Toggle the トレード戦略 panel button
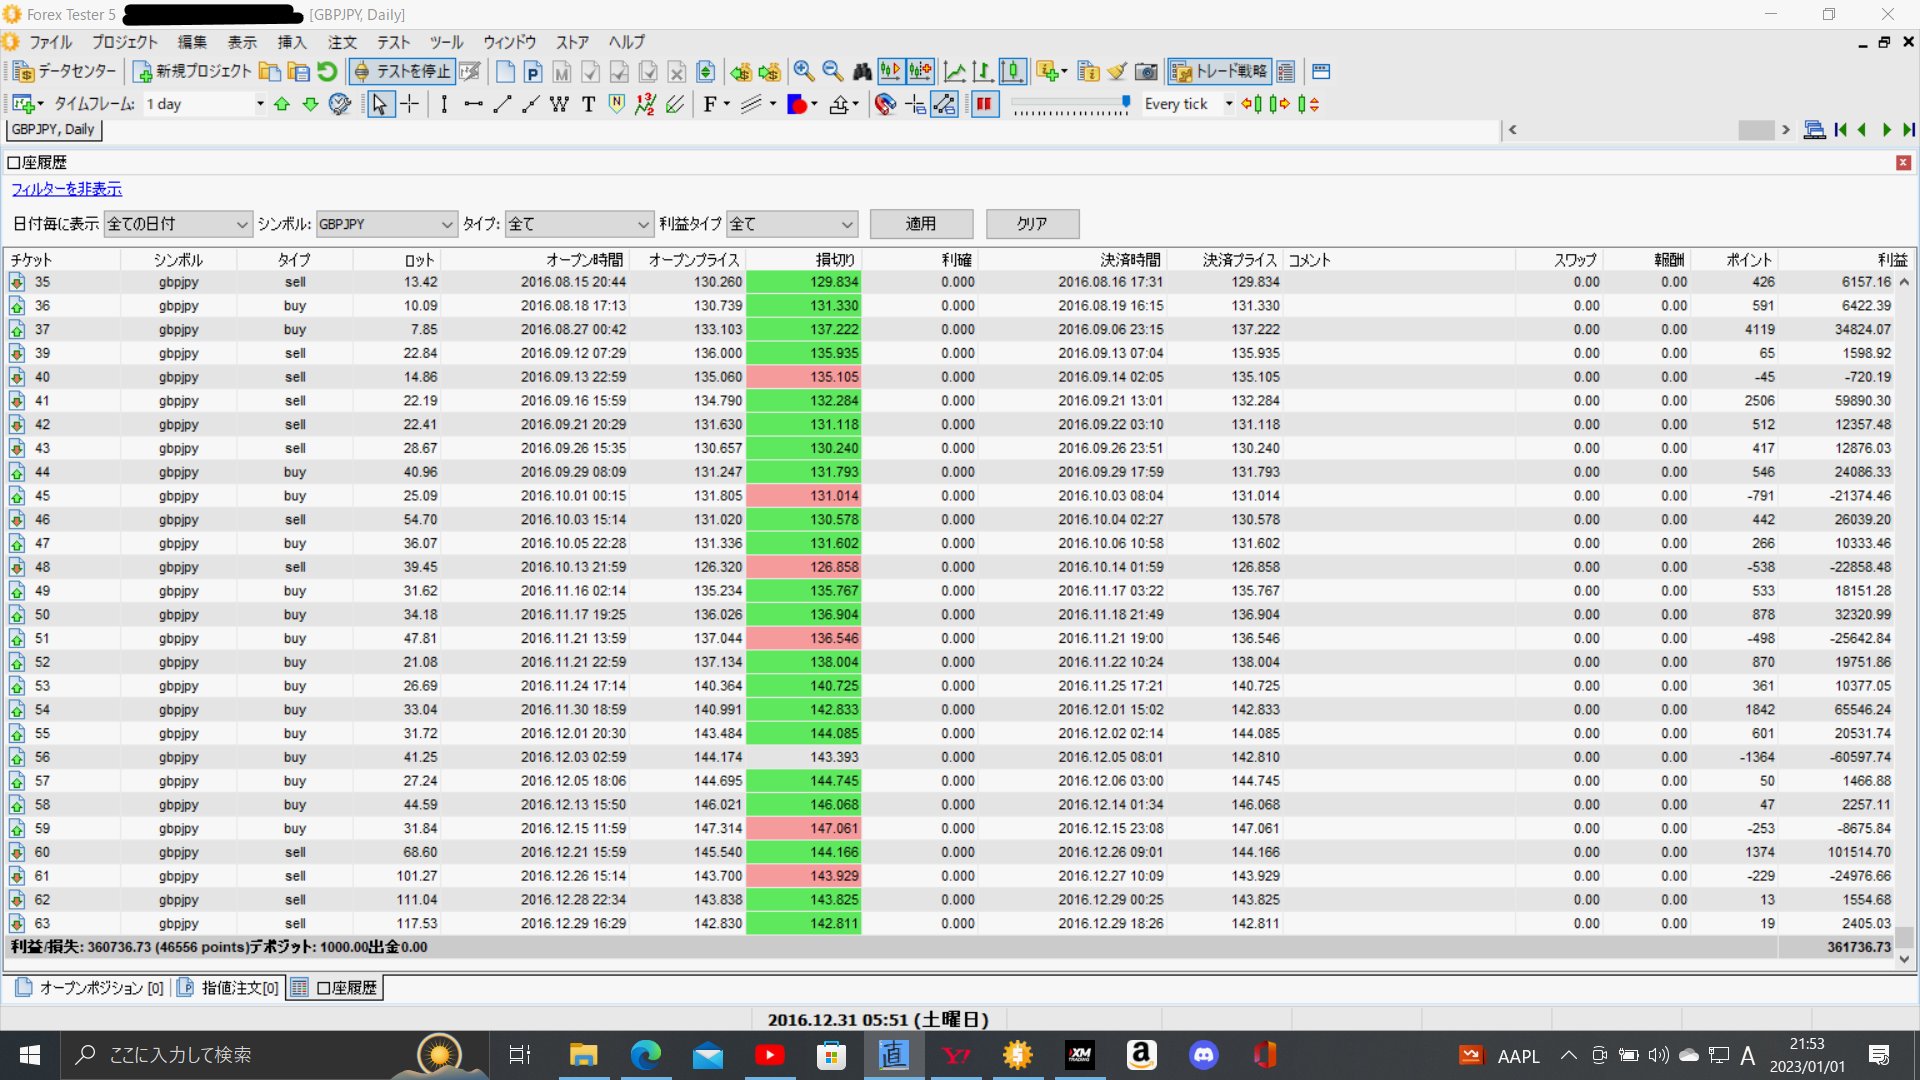Viewport: 1920px width, 1080px height. [1219, 71]
